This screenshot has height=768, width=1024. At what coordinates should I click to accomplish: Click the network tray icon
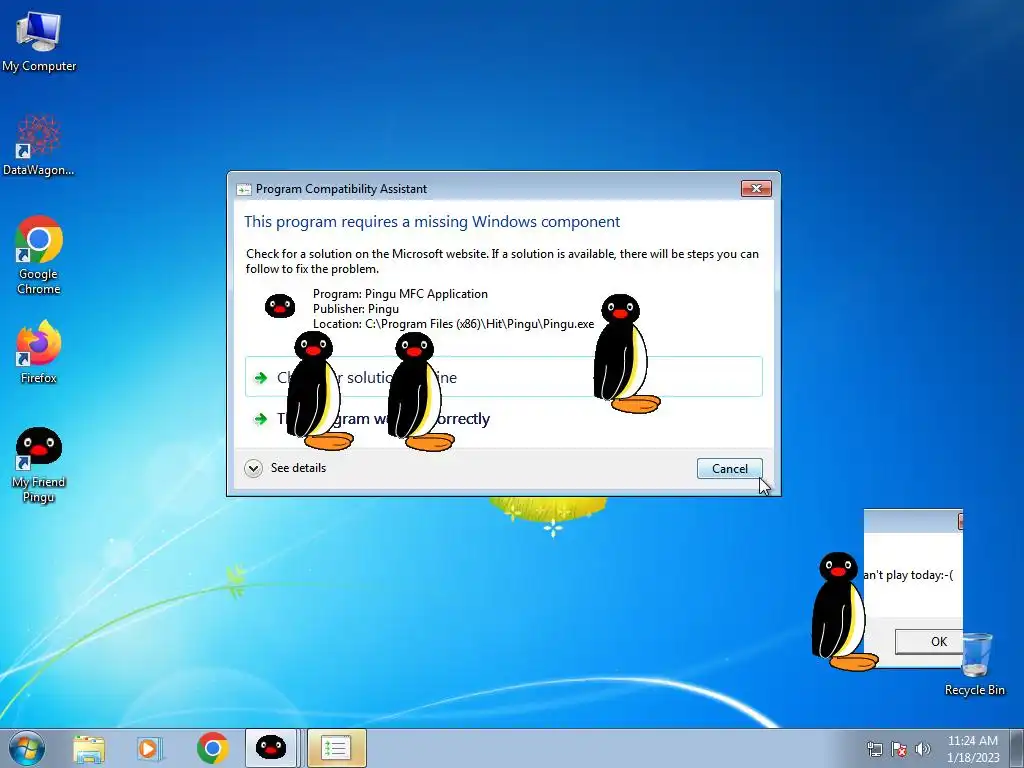(x=874, y=749)
